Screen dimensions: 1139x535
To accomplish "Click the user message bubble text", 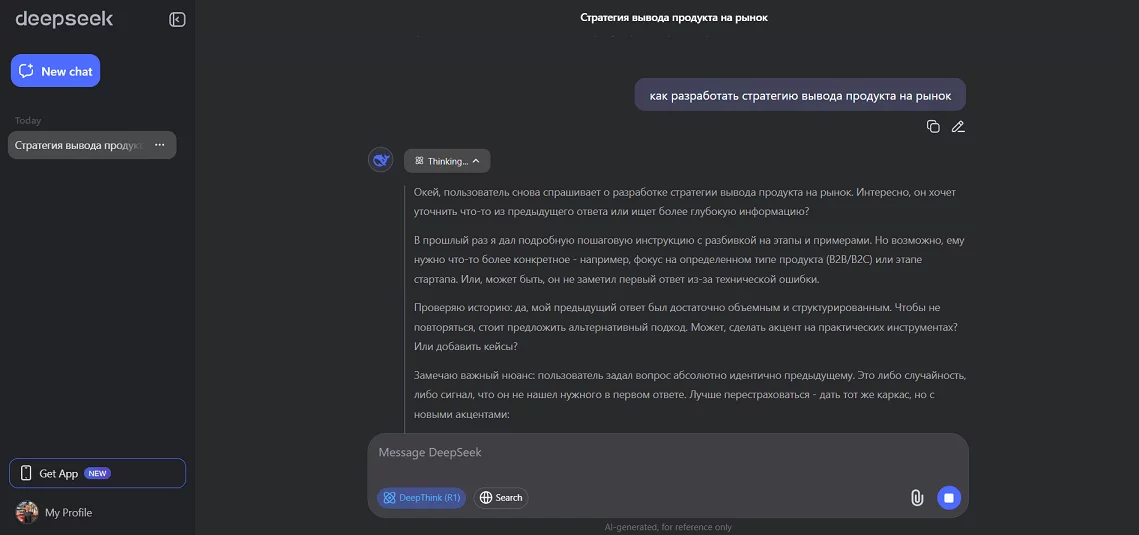I will [800, 95].
